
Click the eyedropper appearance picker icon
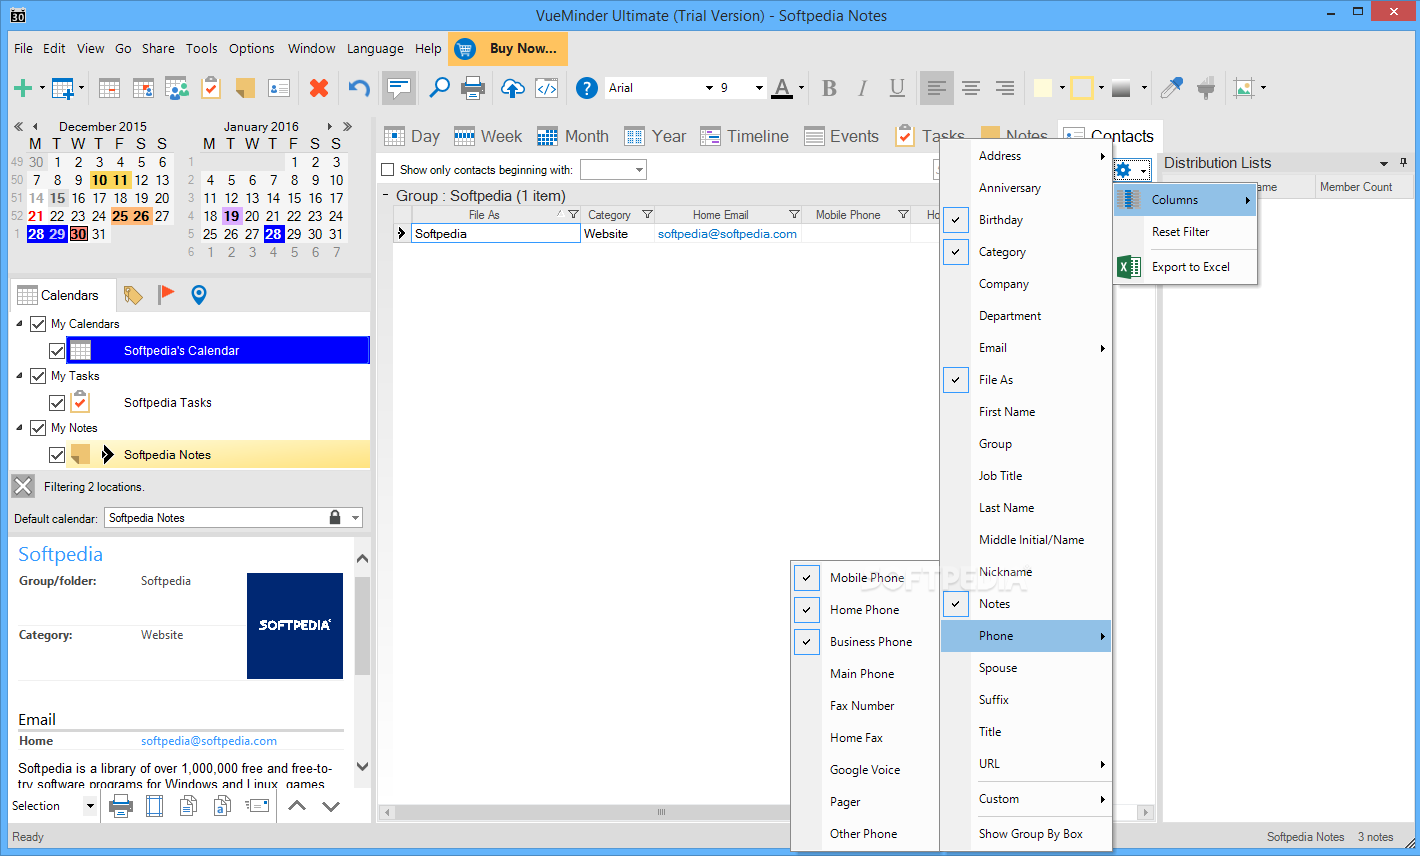(1171, 88)
